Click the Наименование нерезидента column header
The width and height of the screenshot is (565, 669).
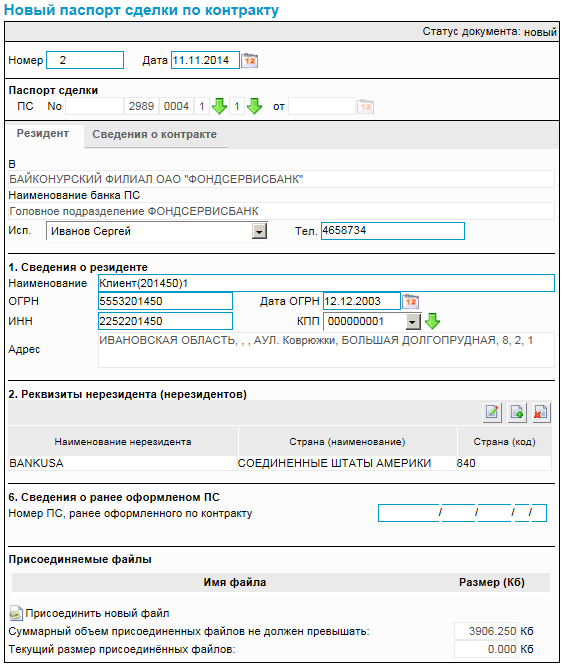click(x=123, y=442)
